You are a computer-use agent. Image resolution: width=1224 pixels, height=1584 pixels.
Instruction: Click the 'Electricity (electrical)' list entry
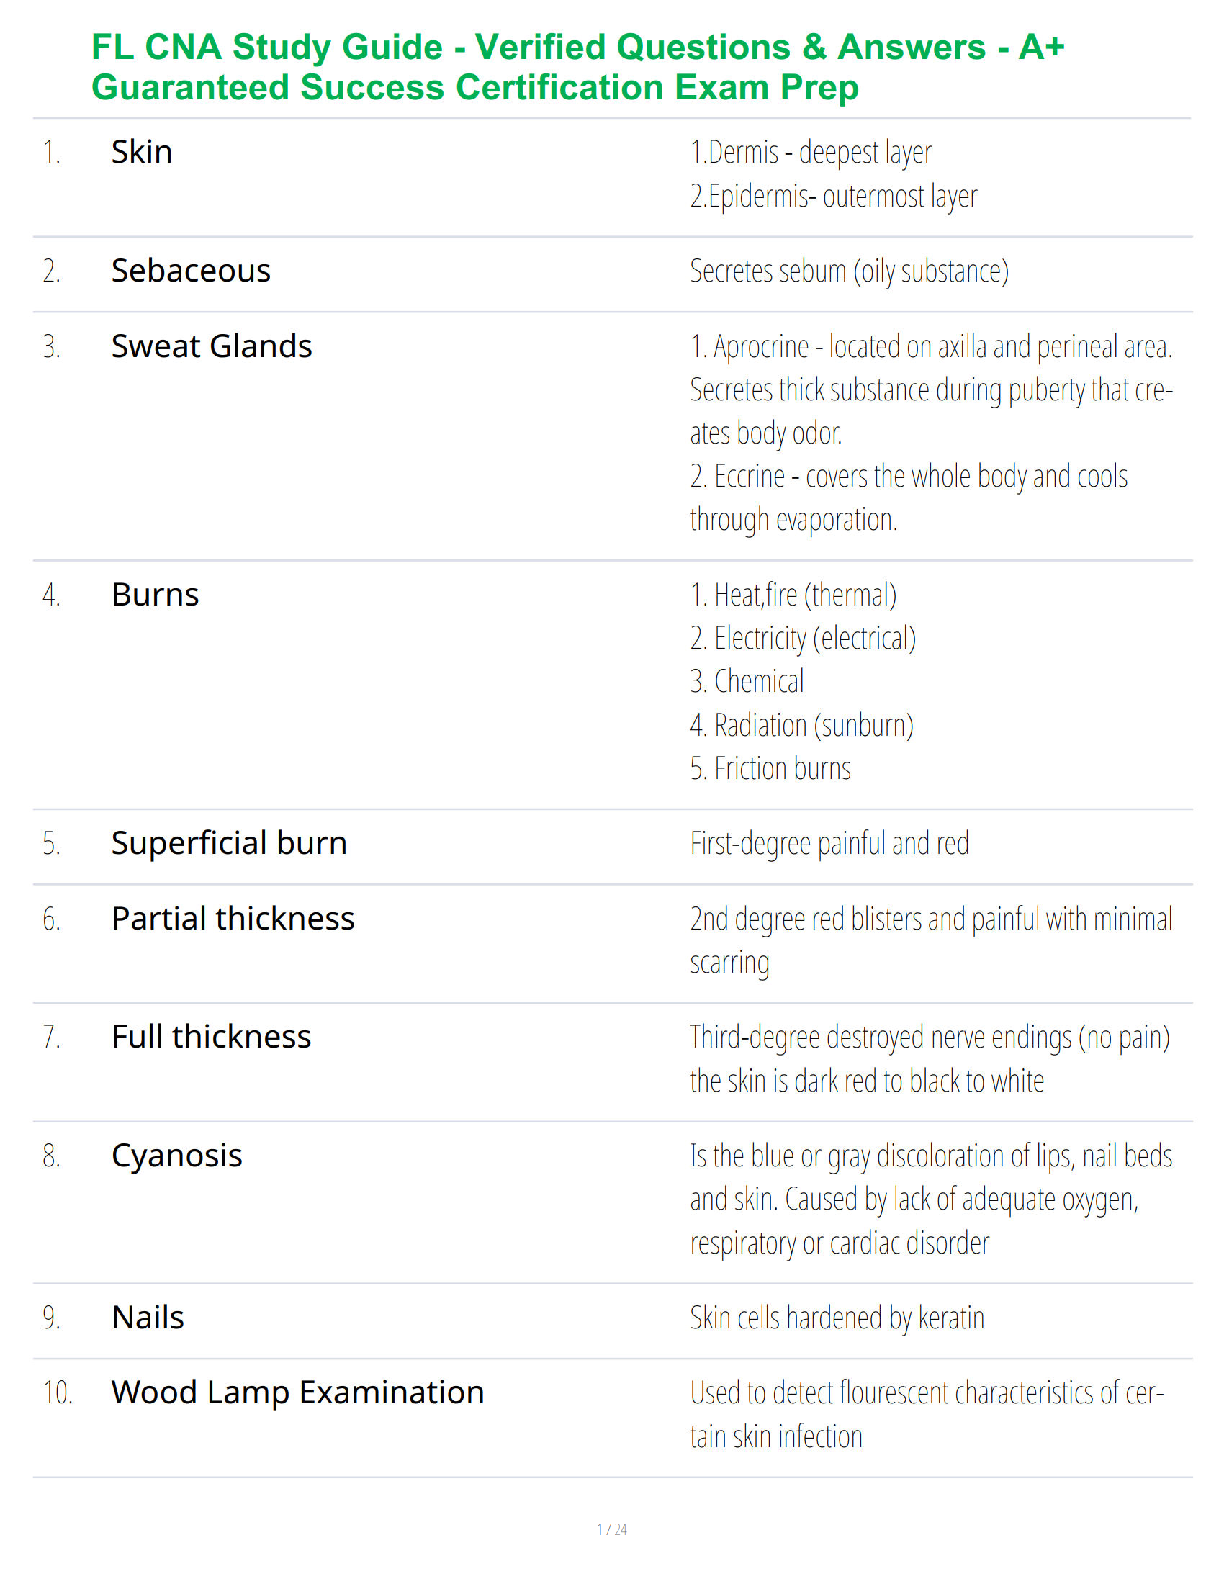pos(803,638)
